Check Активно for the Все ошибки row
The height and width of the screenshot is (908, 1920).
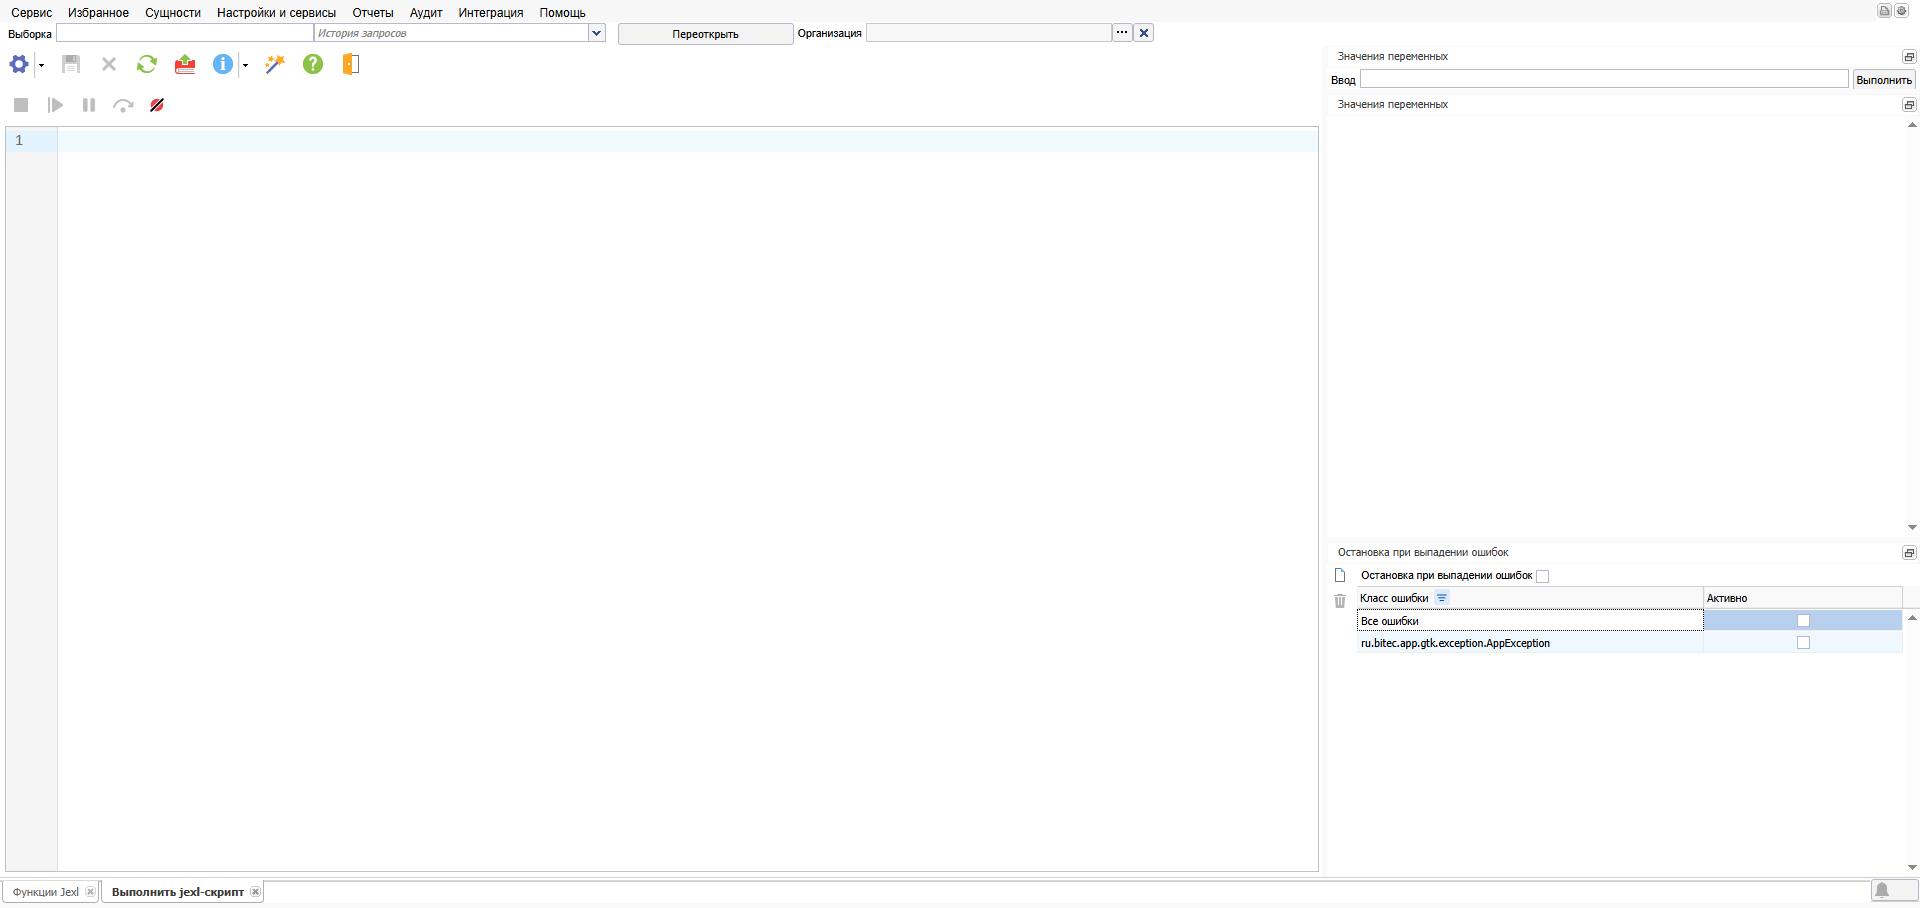(1803, 621)
